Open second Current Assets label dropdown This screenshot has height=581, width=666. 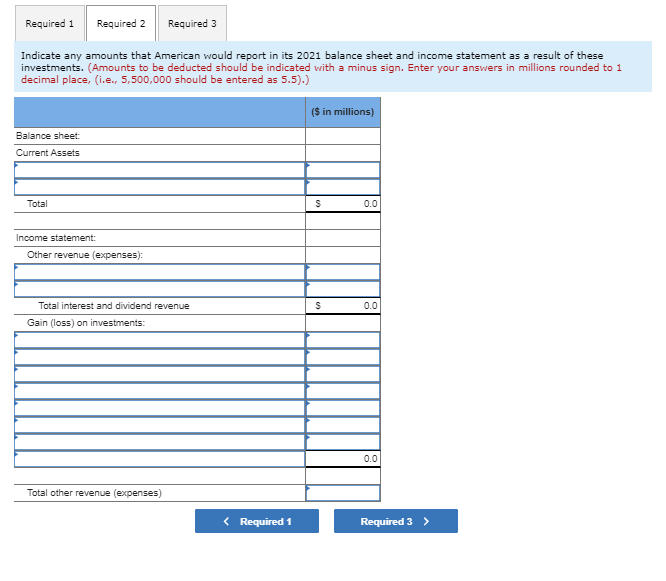point(160,187)
